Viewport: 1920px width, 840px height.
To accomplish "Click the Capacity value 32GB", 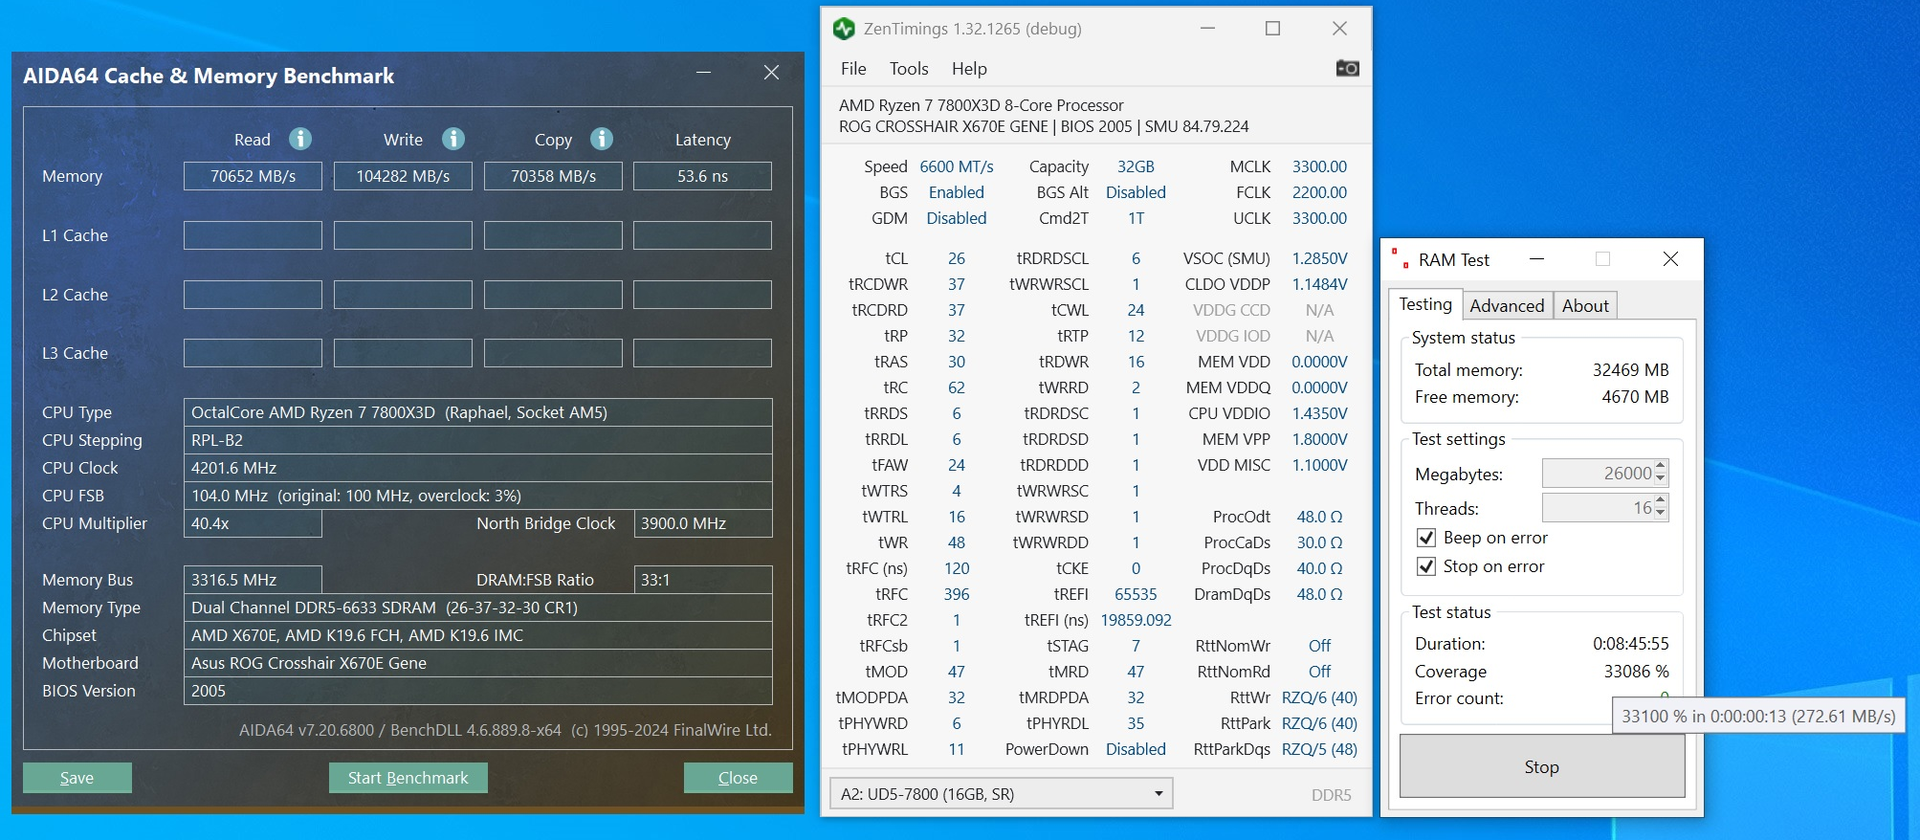I will [x=1136, y=167].
